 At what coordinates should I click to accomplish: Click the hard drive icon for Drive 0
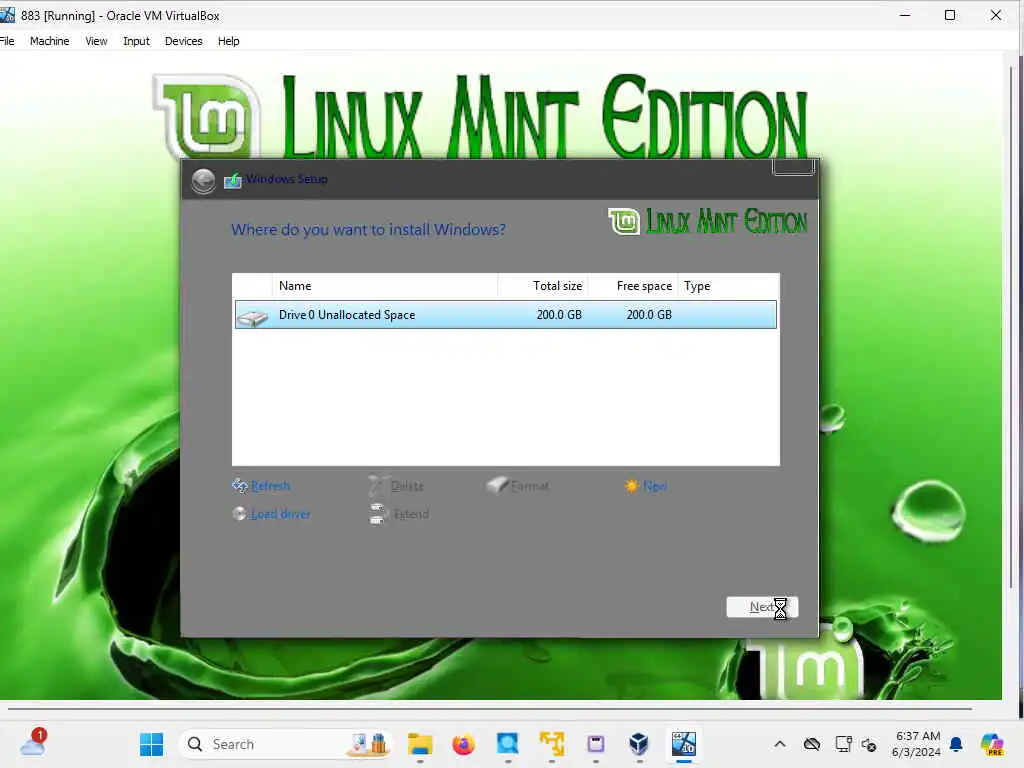pos(253,317)
